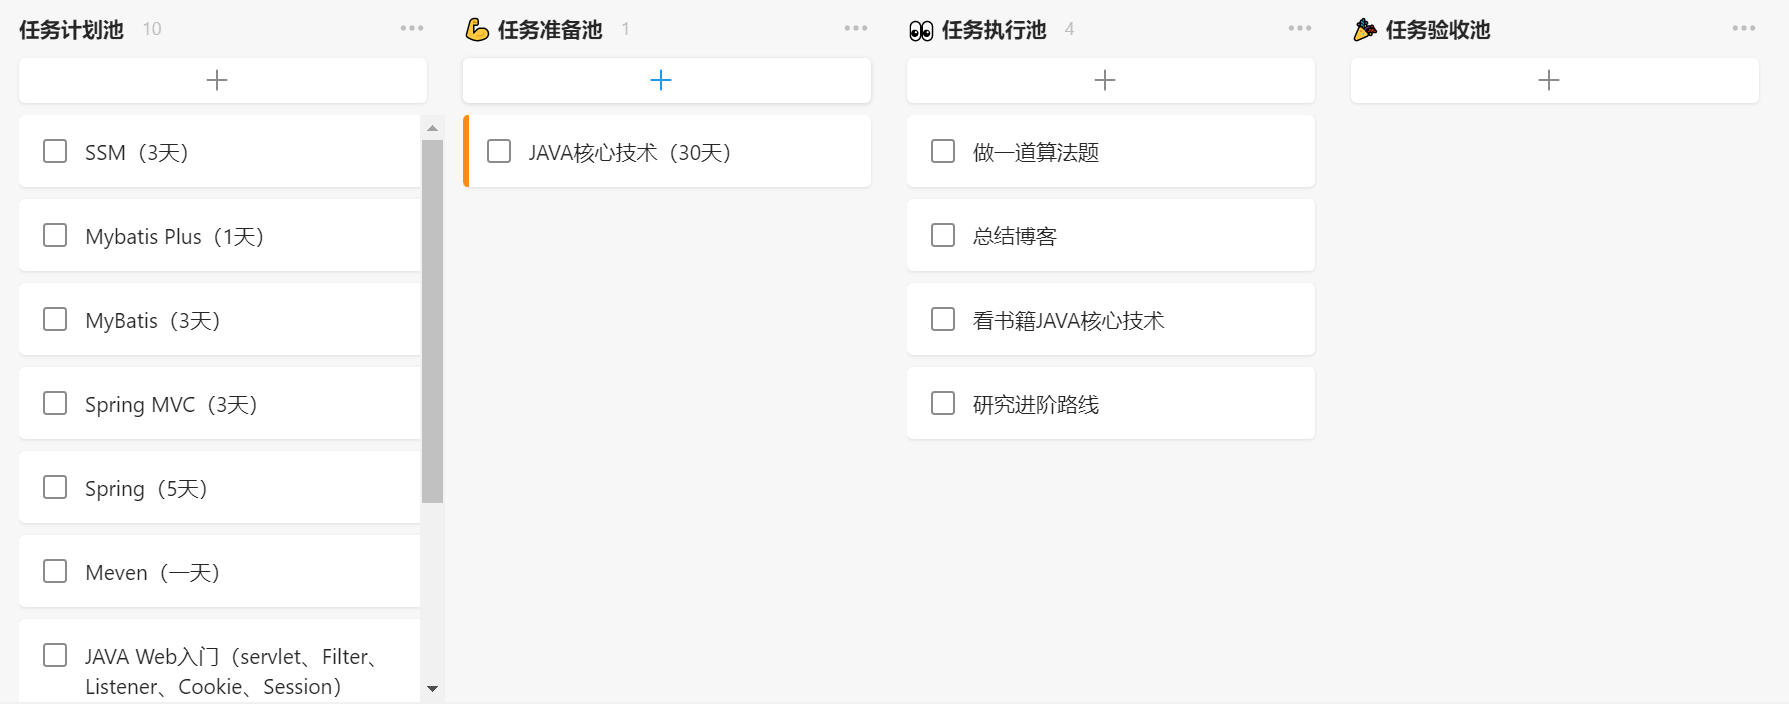Mark 做一道算法题 as done

pyautogui.click(x=943, y=151)
